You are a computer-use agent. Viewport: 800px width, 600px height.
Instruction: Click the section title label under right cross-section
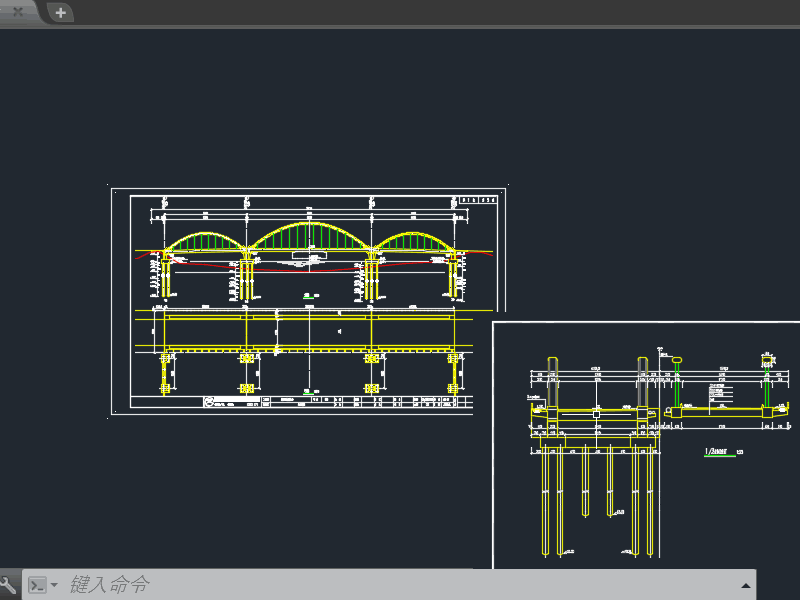[720, 451]
